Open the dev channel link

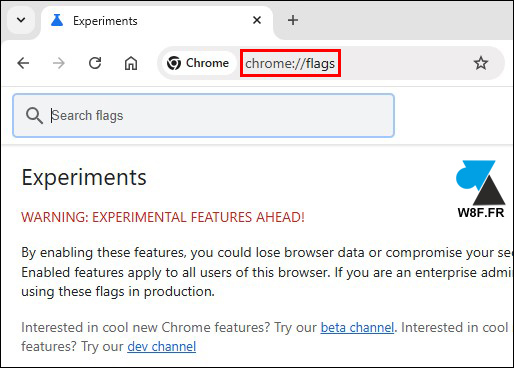click(x=162, y=347)
